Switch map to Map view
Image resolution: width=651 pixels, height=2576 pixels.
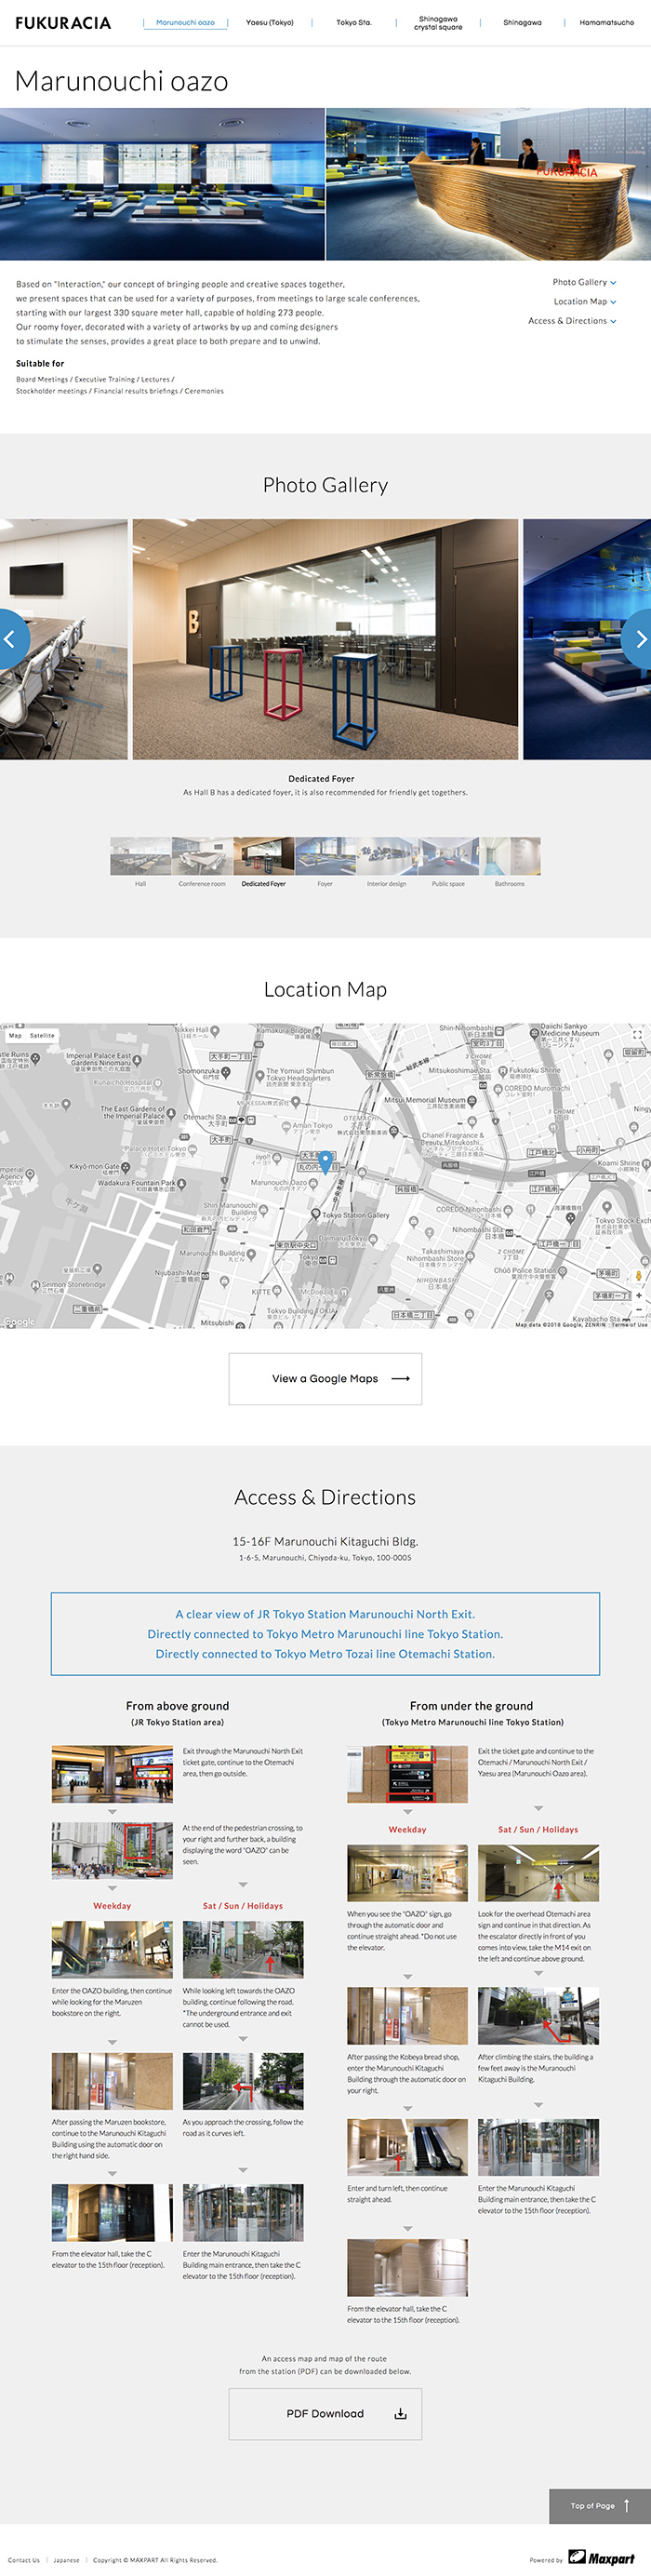(x=15, y=1035)
